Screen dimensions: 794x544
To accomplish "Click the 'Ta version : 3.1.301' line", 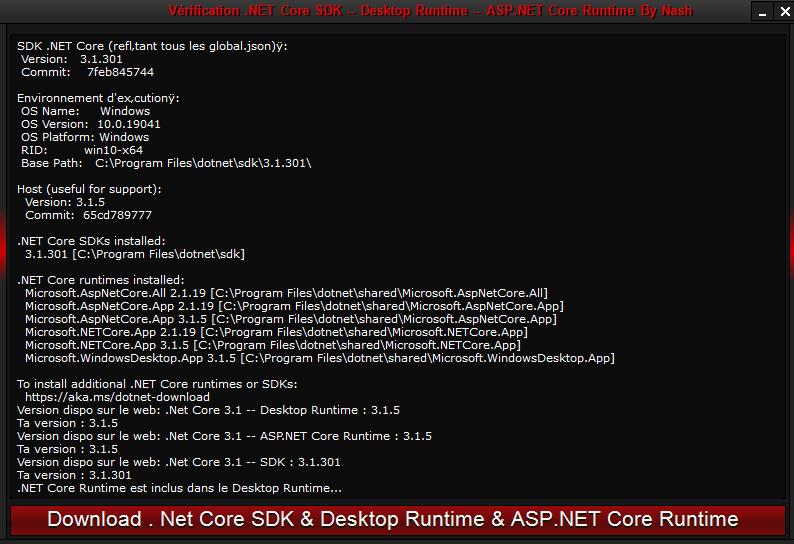I will click(x=74, y=475).
